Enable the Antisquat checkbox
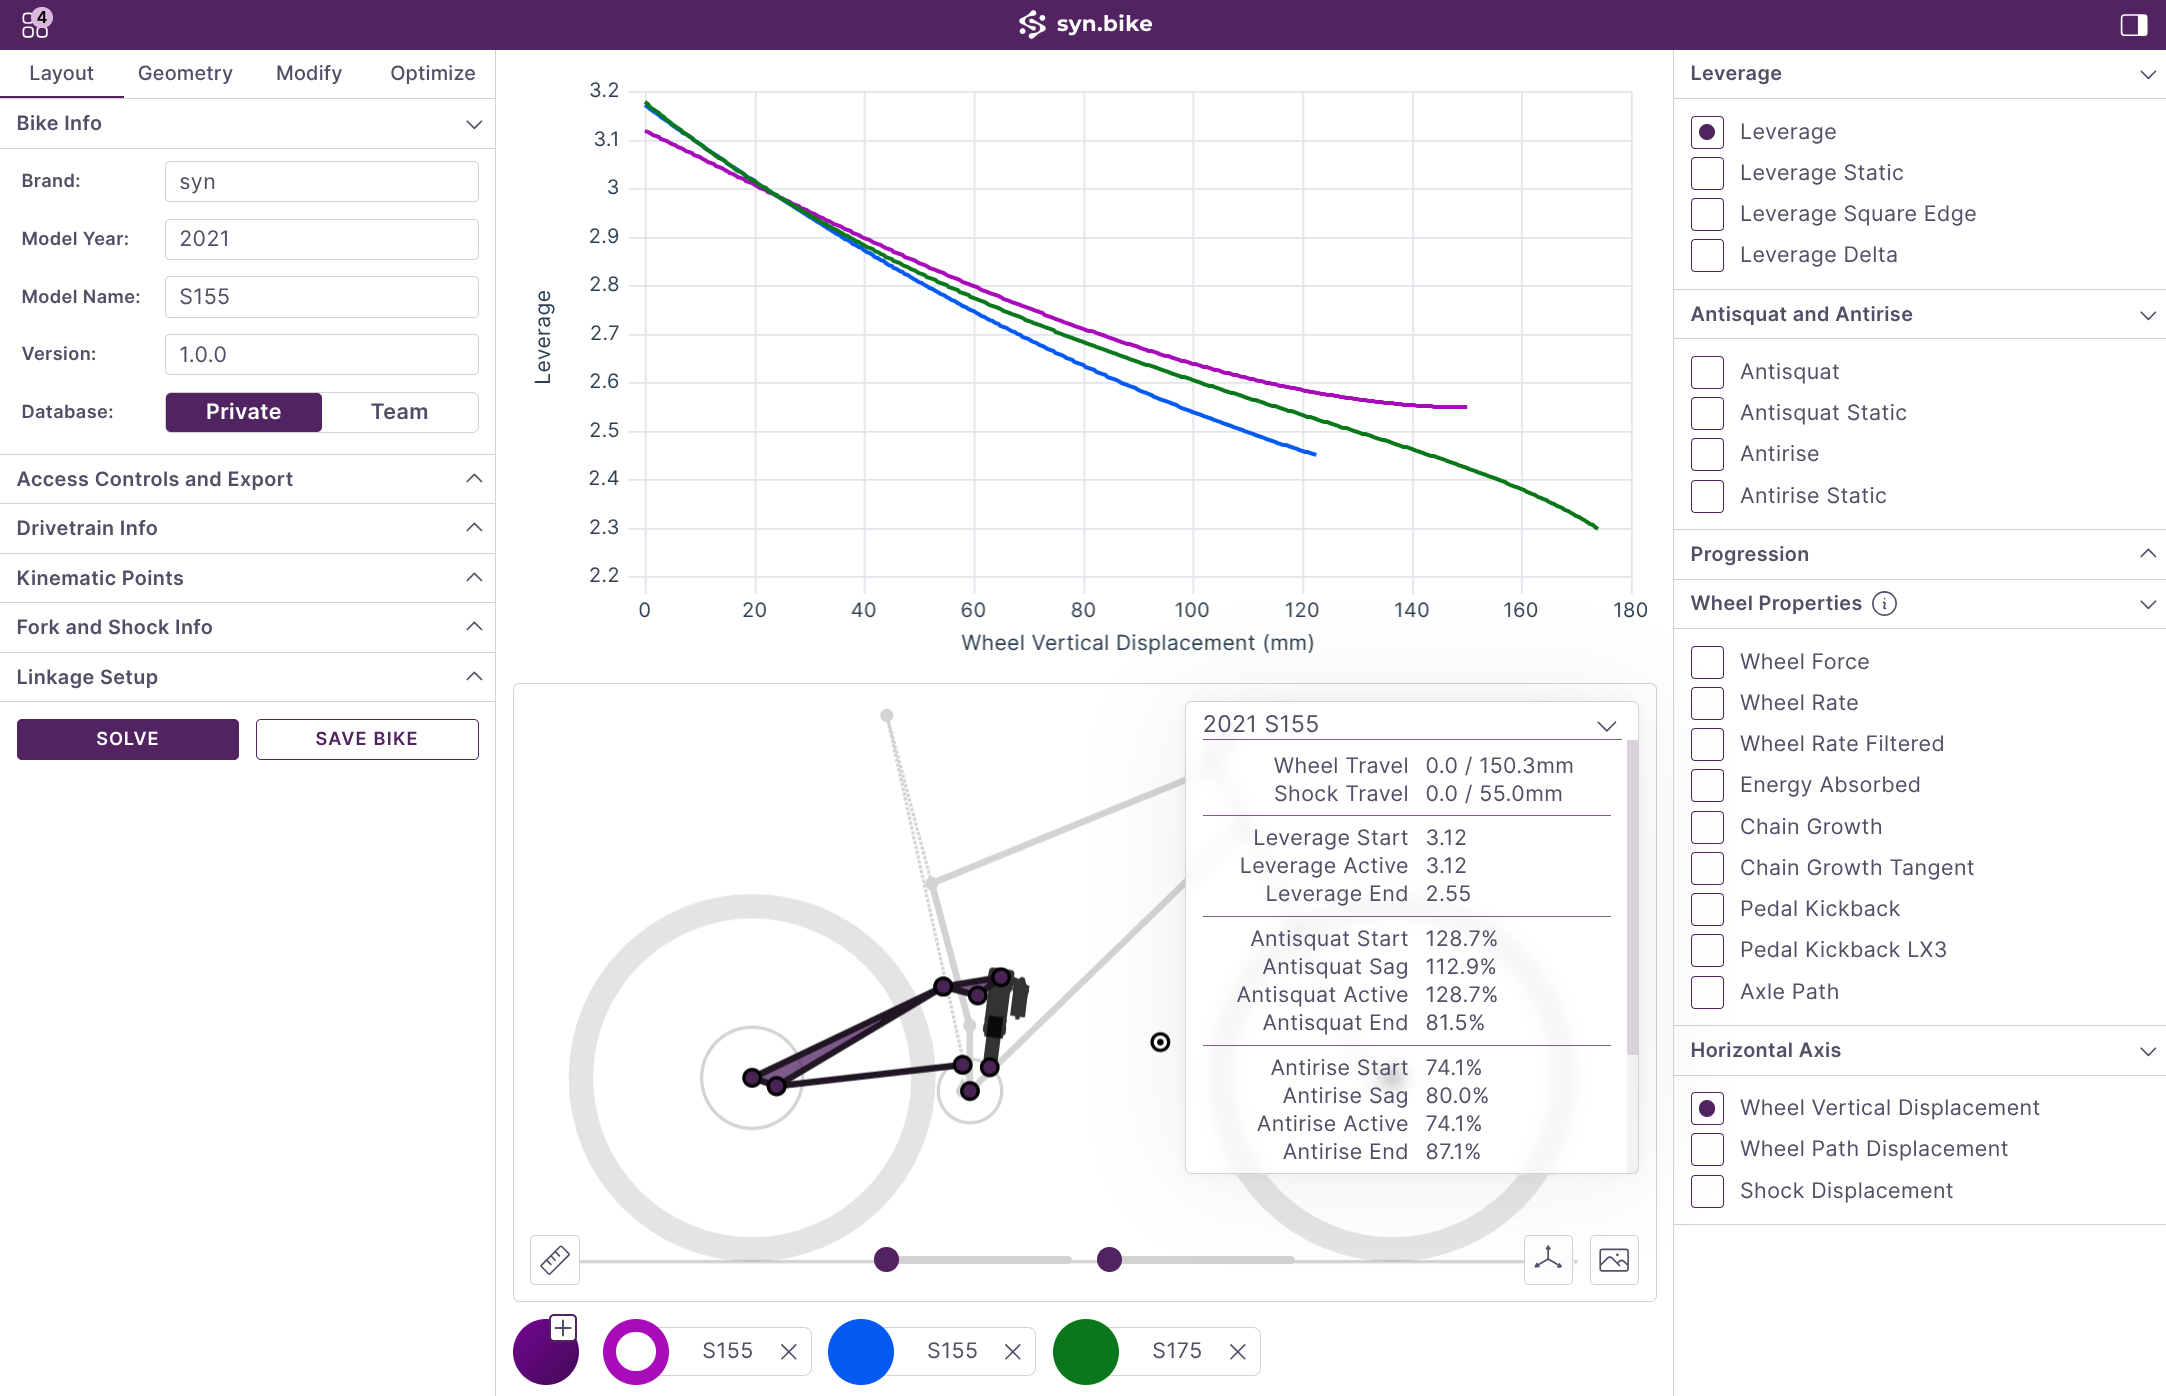The width and height of the screenshot is (2166, 1396). [1708, 372]
